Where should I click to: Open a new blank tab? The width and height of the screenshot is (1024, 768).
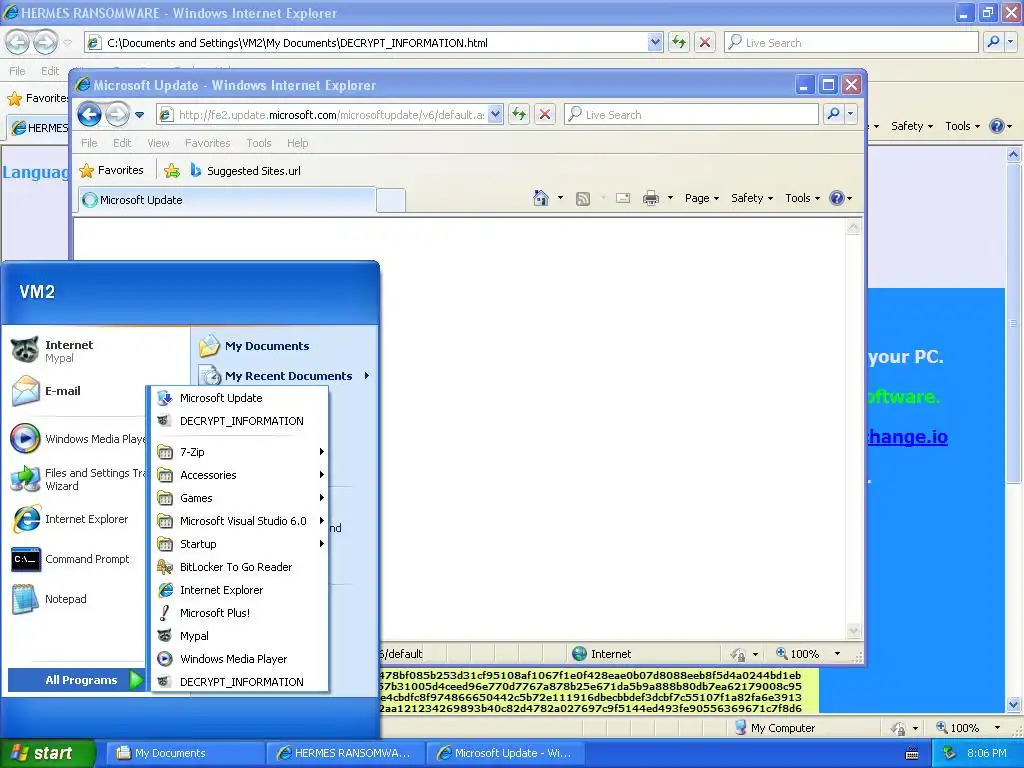[x=391, y=200]
